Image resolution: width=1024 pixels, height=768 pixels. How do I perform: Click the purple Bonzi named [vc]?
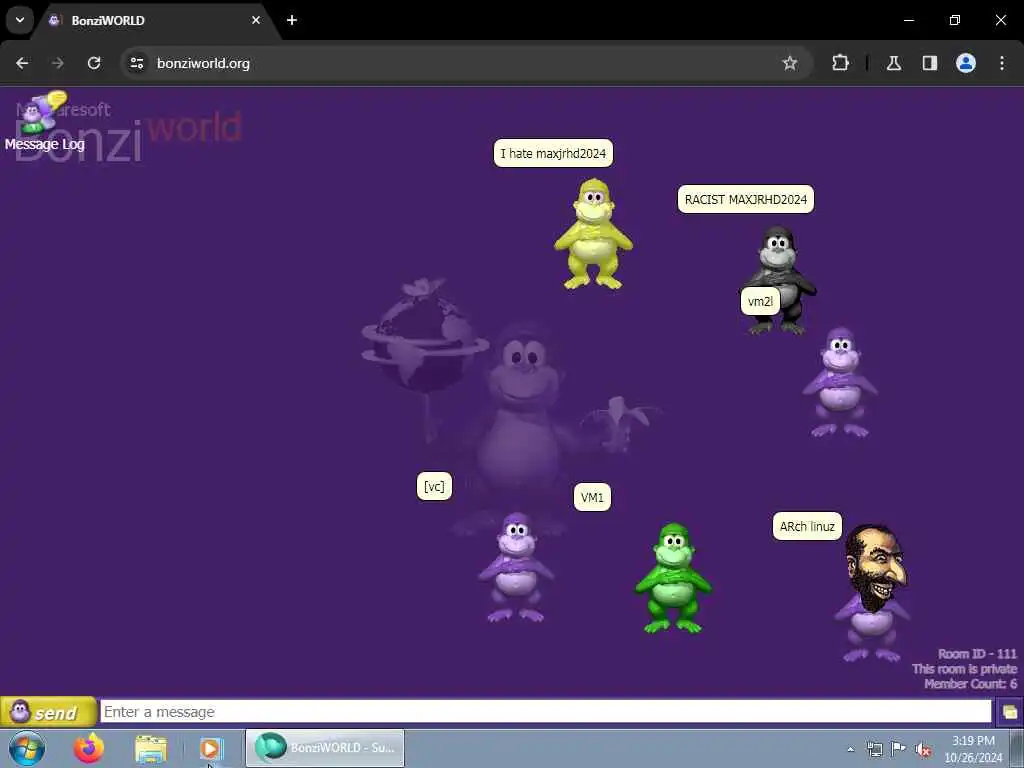coord(516,567)
